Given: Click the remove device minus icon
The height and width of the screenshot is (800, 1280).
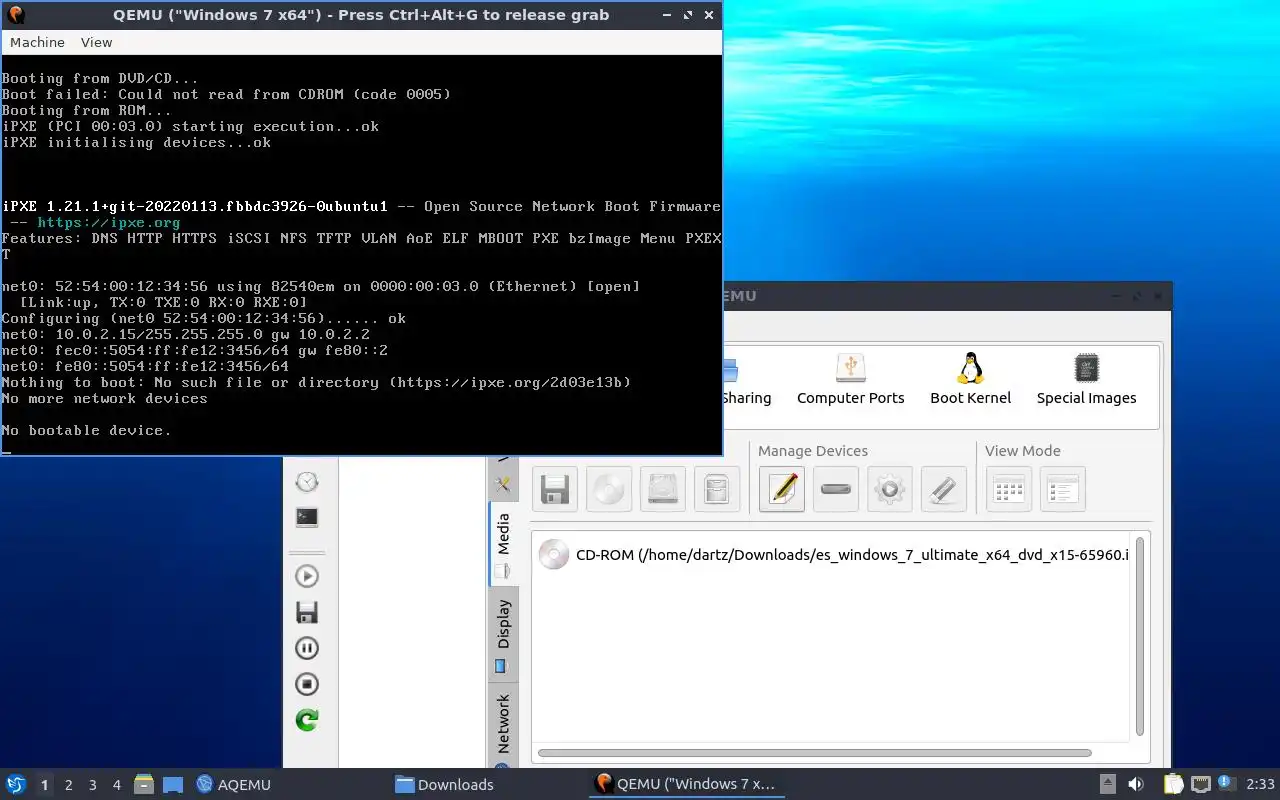Looking at the screenshot, I should 836,489.
